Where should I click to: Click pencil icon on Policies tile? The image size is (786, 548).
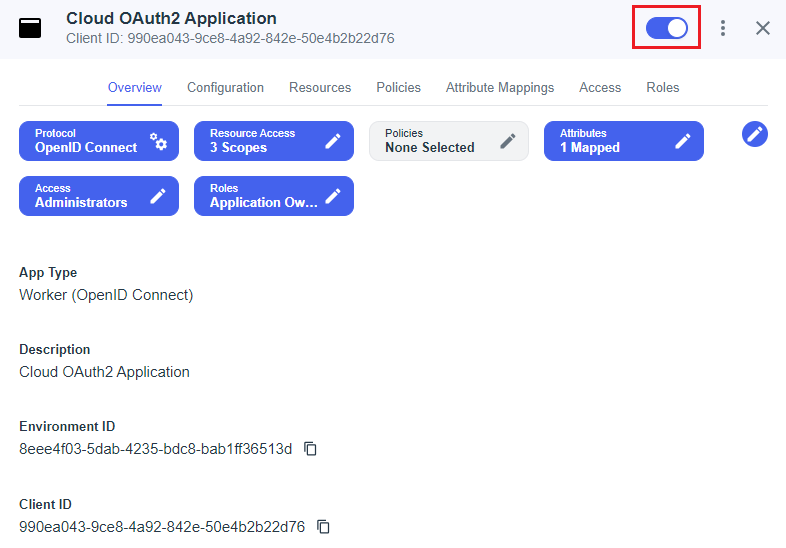click(x=508, y=141)
